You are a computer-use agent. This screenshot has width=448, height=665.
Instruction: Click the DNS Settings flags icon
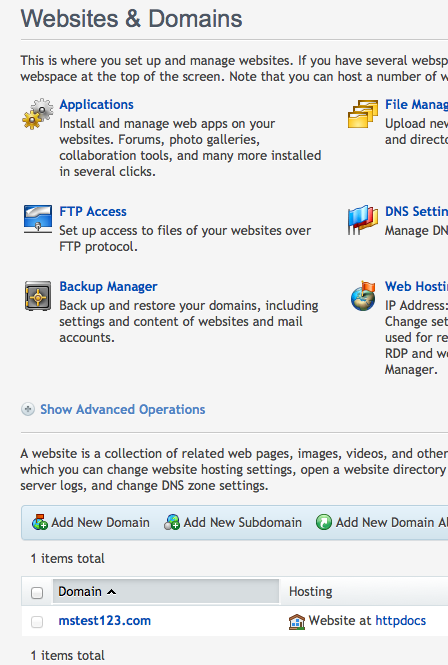click(x=363, y=220)
